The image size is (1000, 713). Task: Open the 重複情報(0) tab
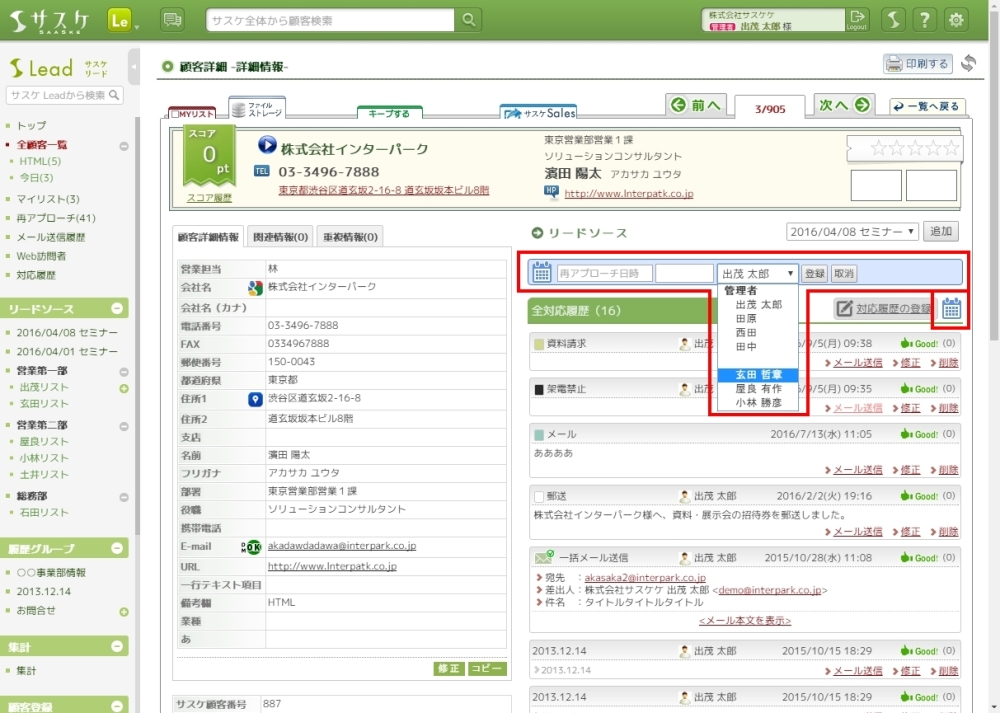(x=350, y=237)
